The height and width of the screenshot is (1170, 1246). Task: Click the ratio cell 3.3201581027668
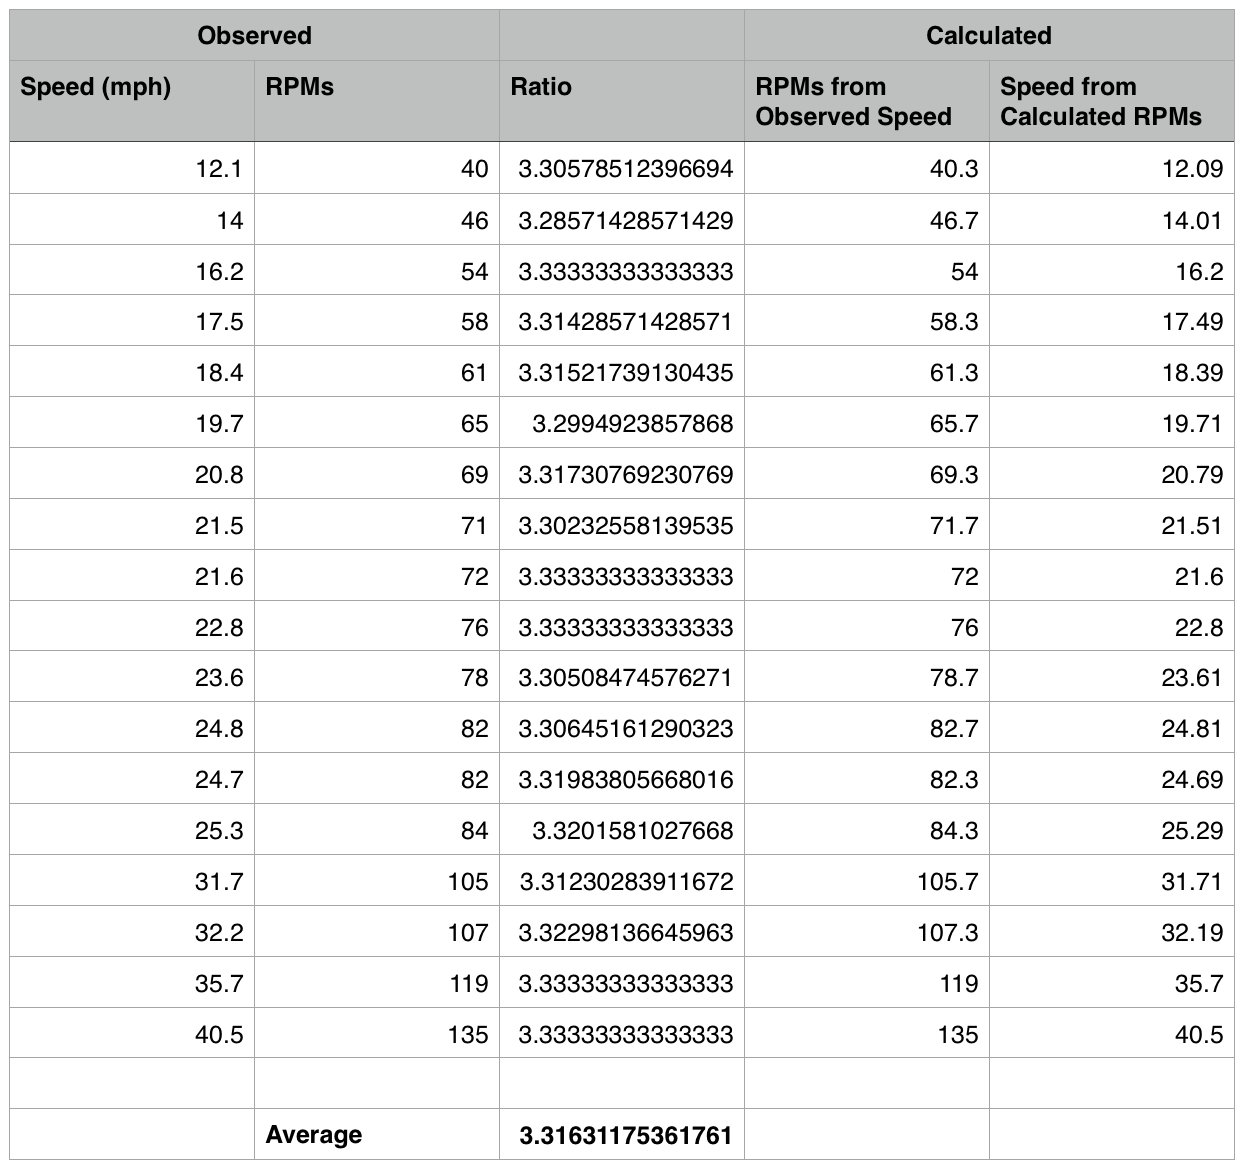click(632, 830)
